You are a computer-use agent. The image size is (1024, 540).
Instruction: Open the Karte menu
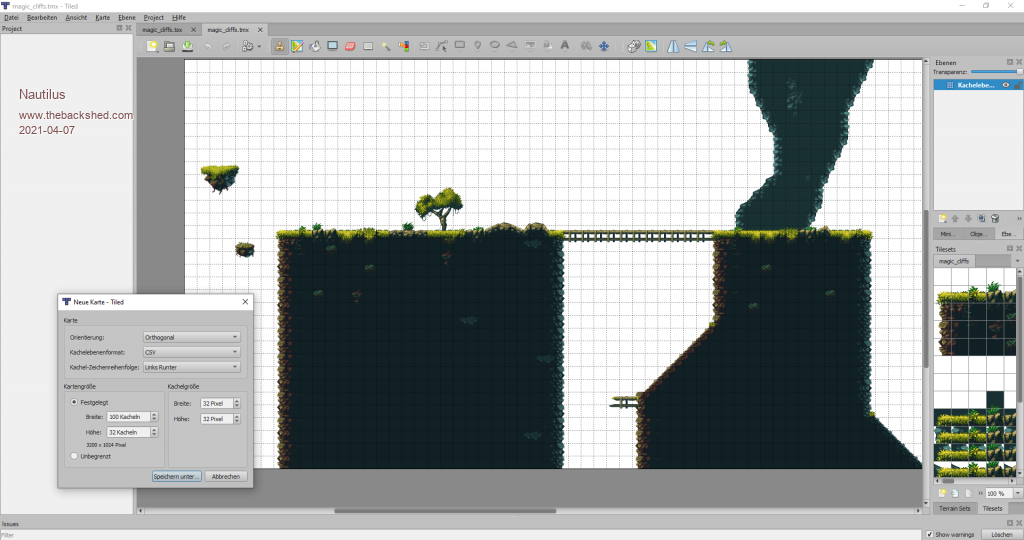pyautogui.click(x=102, y=18)
